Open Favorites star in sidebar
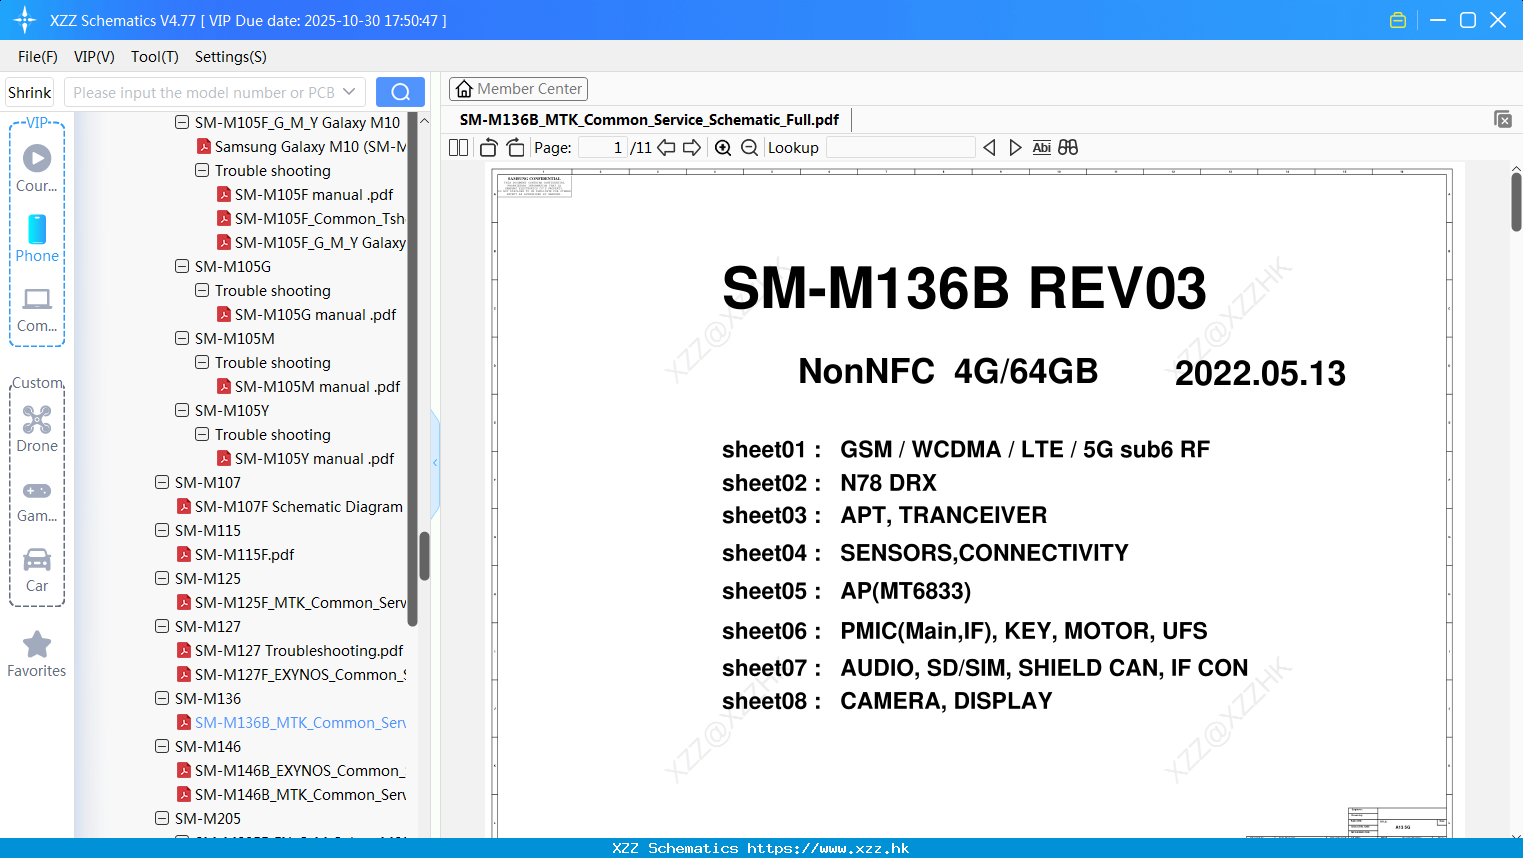The height and width of the screenshot is (858, 1523). [37, 654]
